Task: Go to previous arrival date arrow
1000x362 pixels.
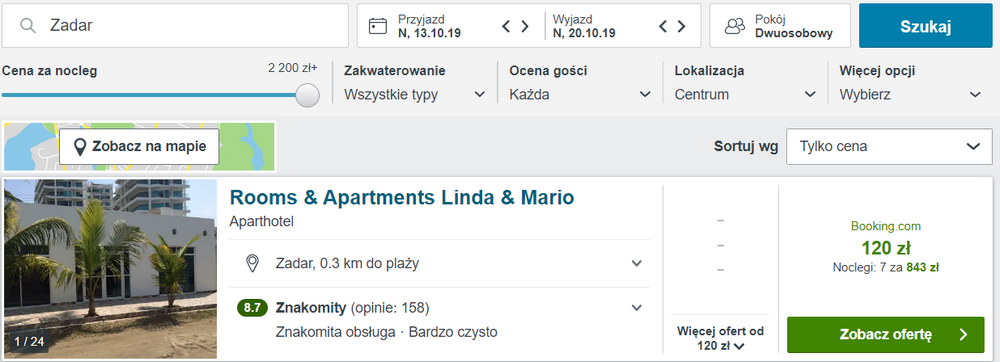Action: 506,26
